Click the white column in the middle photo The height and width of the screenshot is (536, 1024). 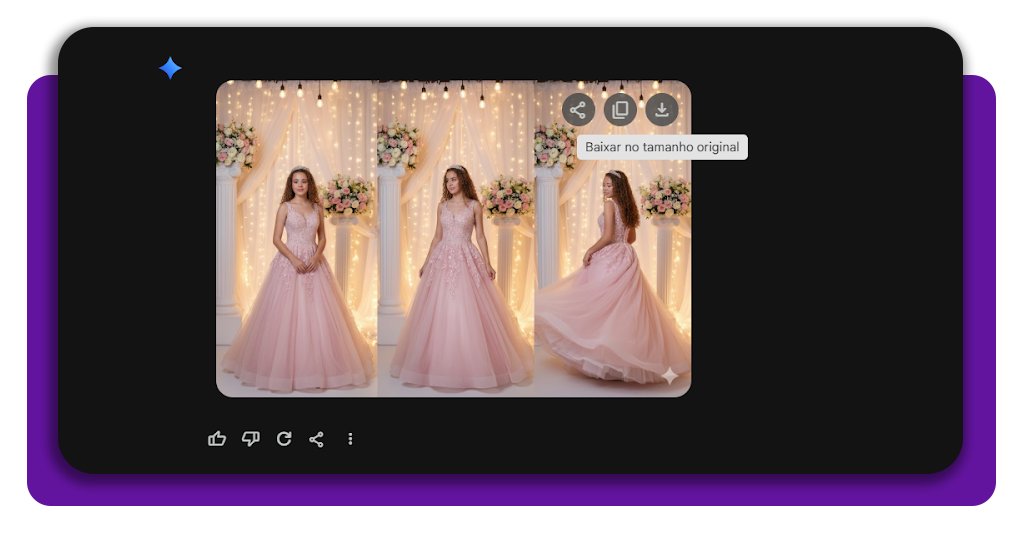pyautogui.click(x=390, y=250)
